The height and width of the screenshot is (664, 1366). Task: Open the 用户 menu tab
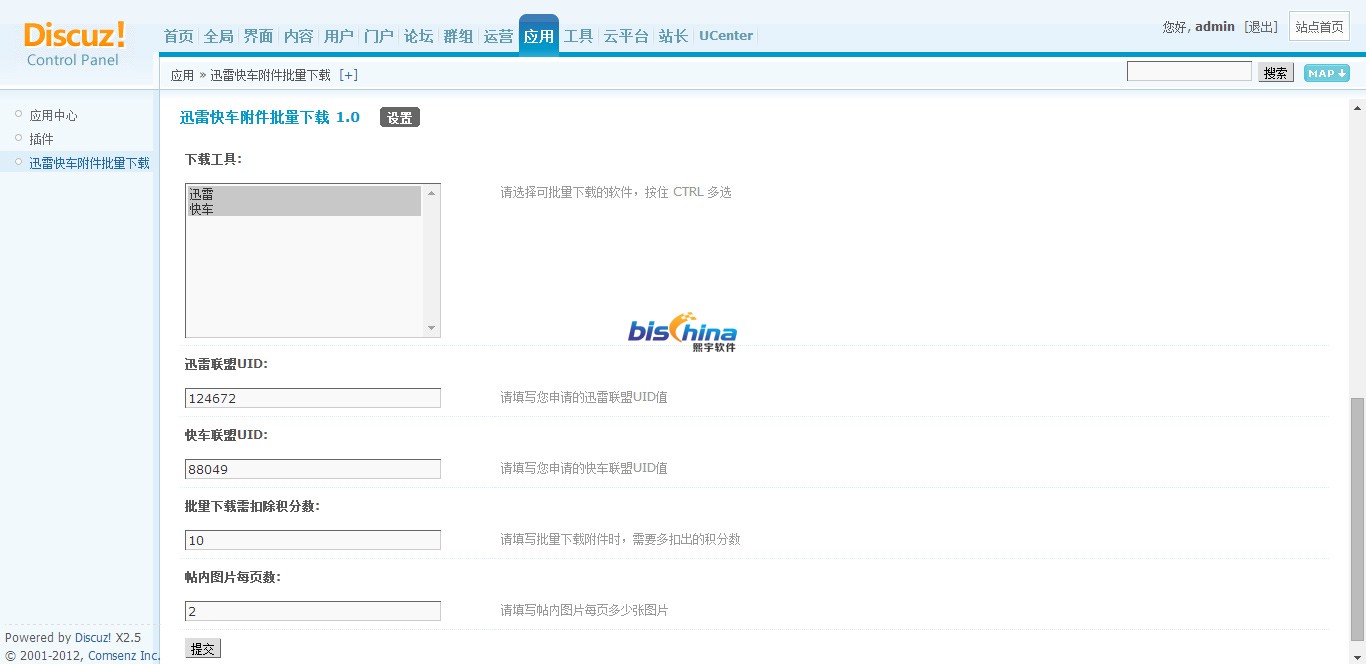[x=339, y=36]
